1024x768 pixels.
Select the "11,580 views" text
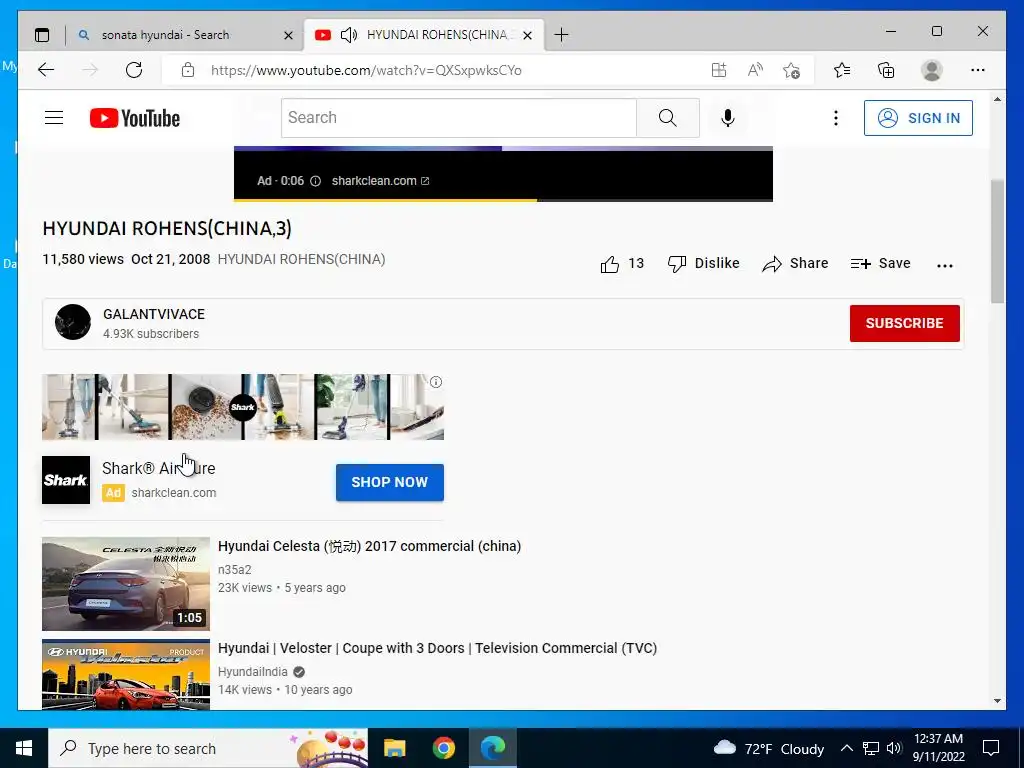coord(83,259)
